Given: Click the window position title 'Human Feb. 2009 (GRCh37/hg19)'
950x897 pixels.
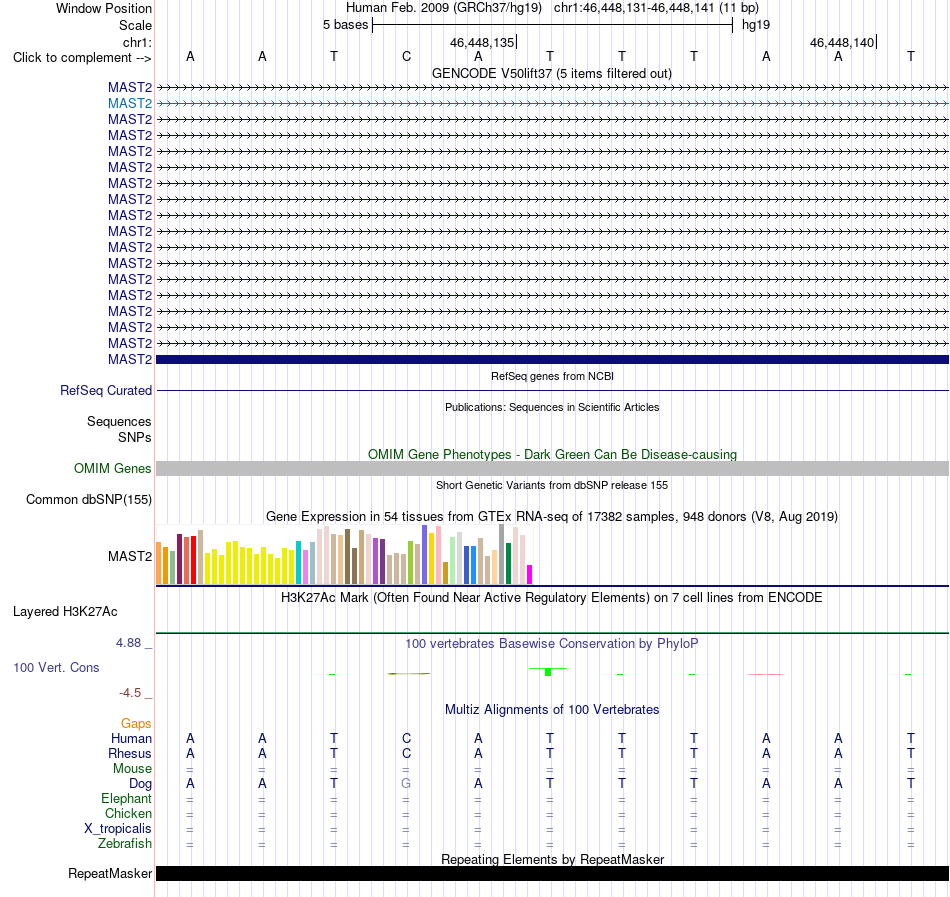Looking at the screenshot, I should point(443,8).
